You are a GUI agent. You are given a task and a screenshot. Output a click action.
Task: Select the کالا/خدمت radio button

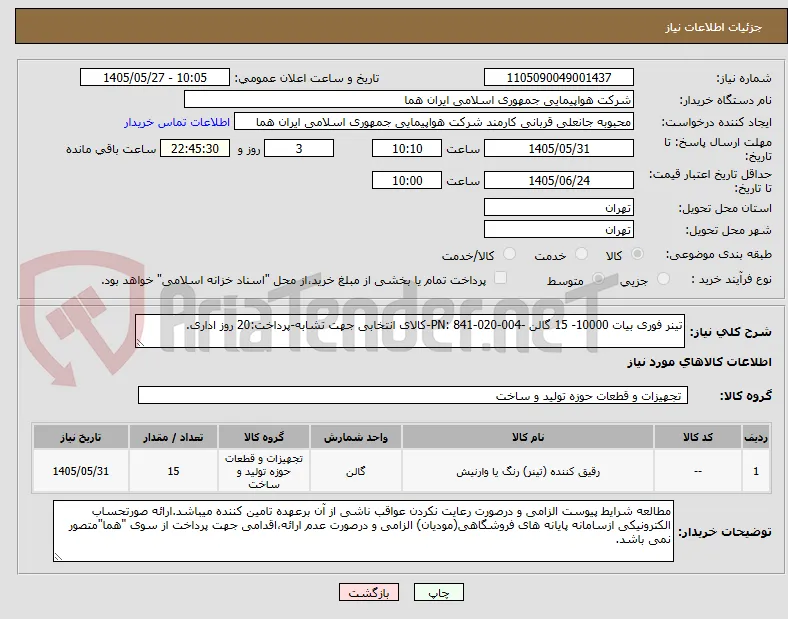tap(510, 254)
